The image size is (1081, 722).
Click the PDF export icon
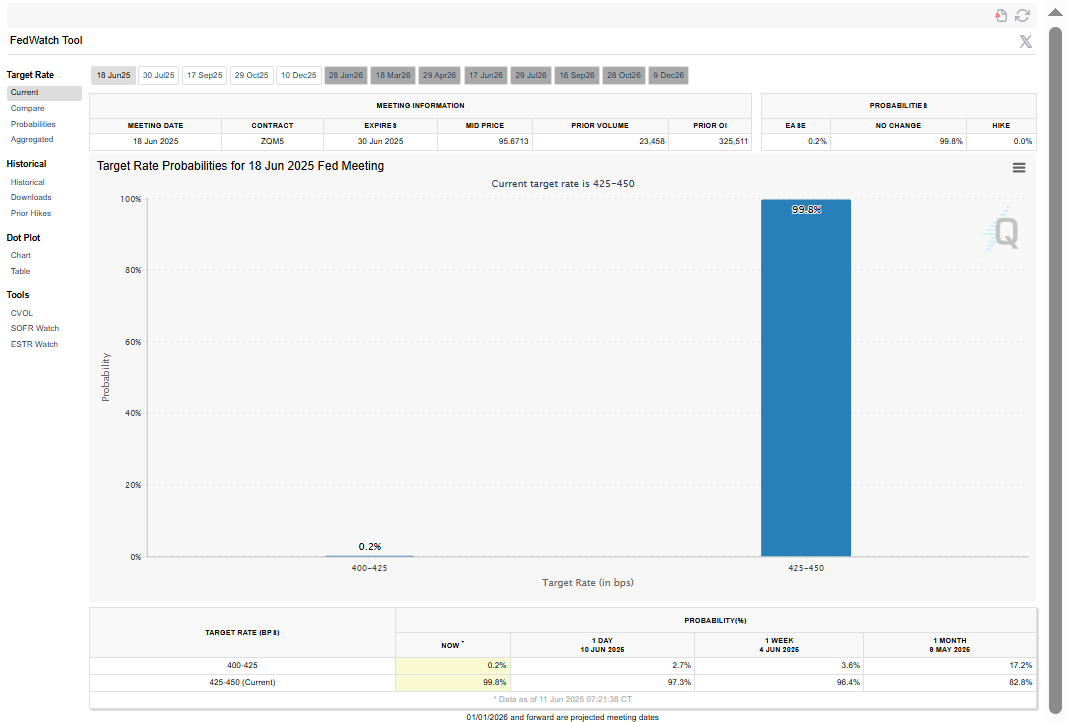1001,15
